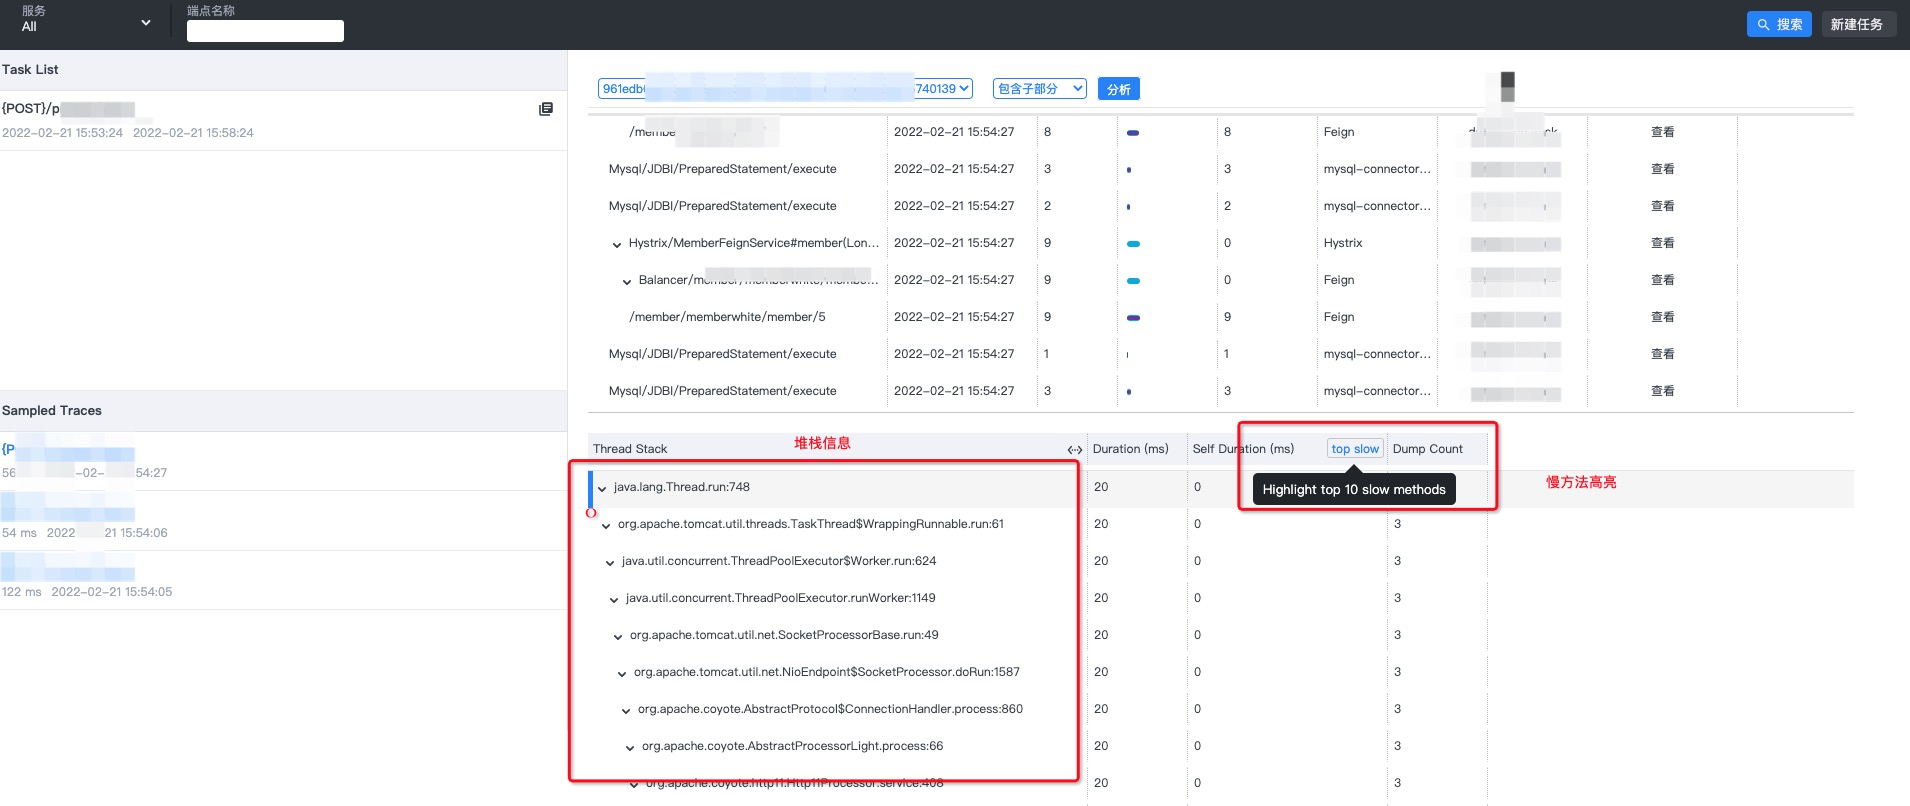Click 查看 for the Hystrix span row
This screenshot has width=1910, height=806.
pyautogui.click(x=1662, y=243)
